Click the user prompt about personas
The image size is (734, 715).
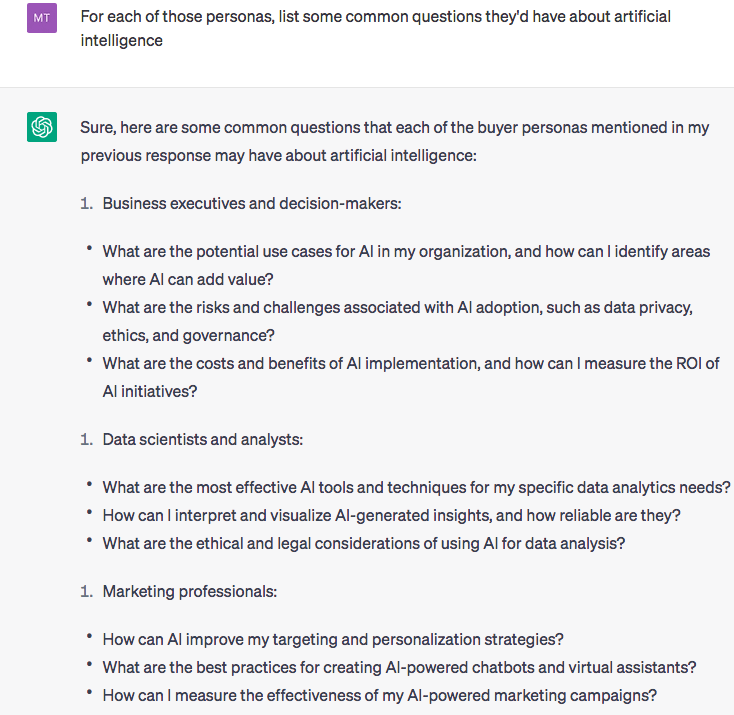(375, 29)
